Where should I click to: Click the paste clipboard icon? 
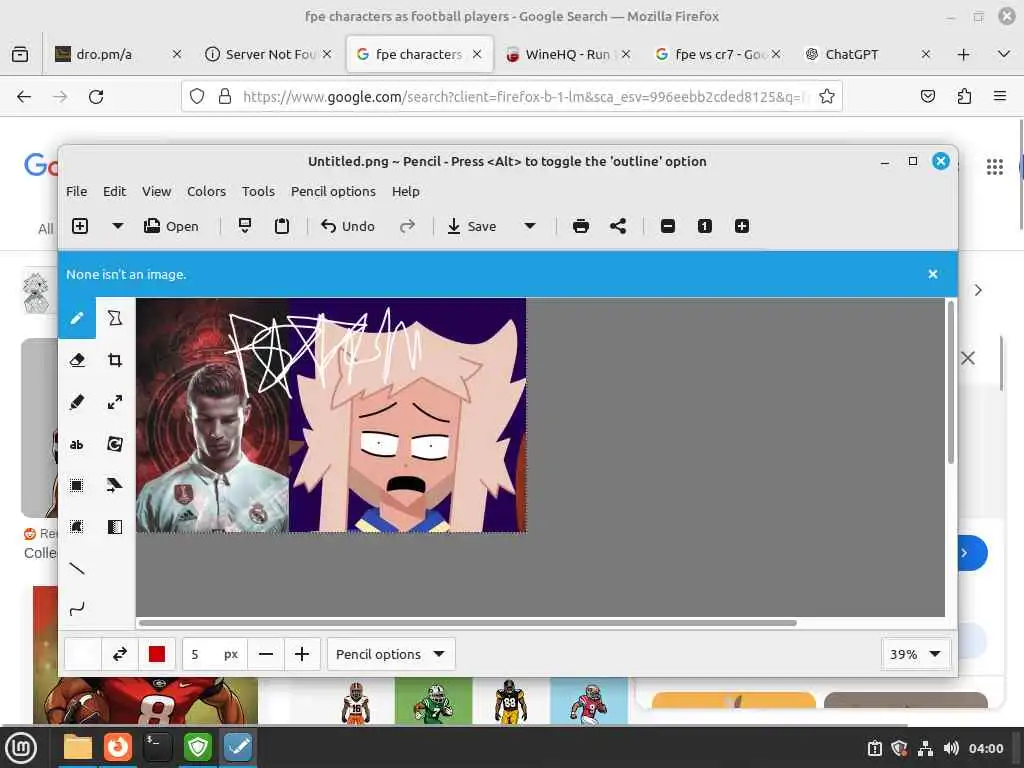[x=281, y=226]
